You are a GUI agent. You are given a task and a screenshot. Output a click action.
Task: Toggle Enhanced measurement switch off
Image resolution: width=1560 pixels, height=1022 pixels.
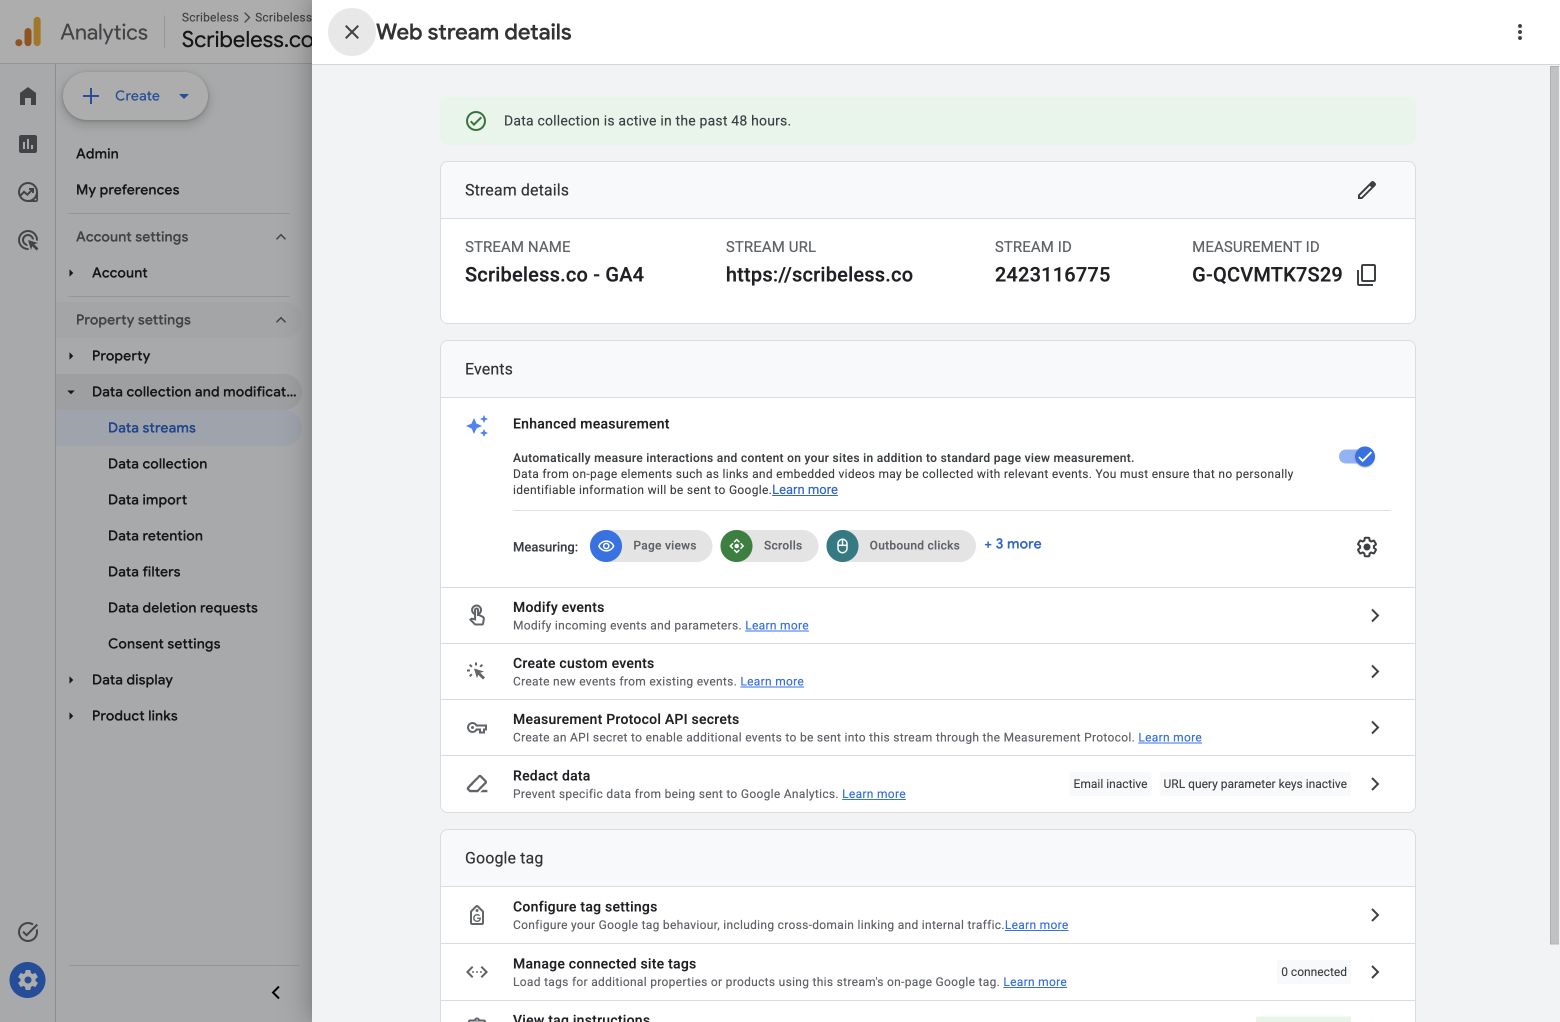click(1357, 457)
